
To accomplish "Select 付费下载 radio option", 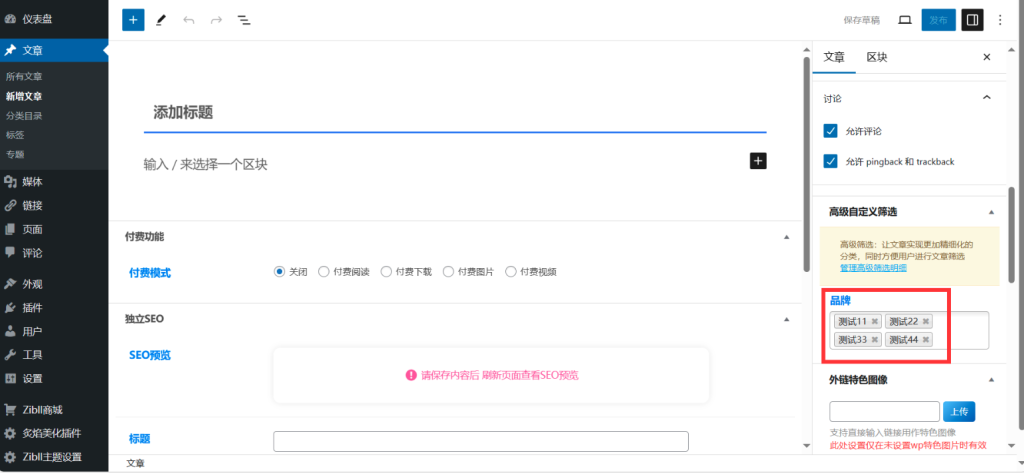I will (x=386, y=272).
